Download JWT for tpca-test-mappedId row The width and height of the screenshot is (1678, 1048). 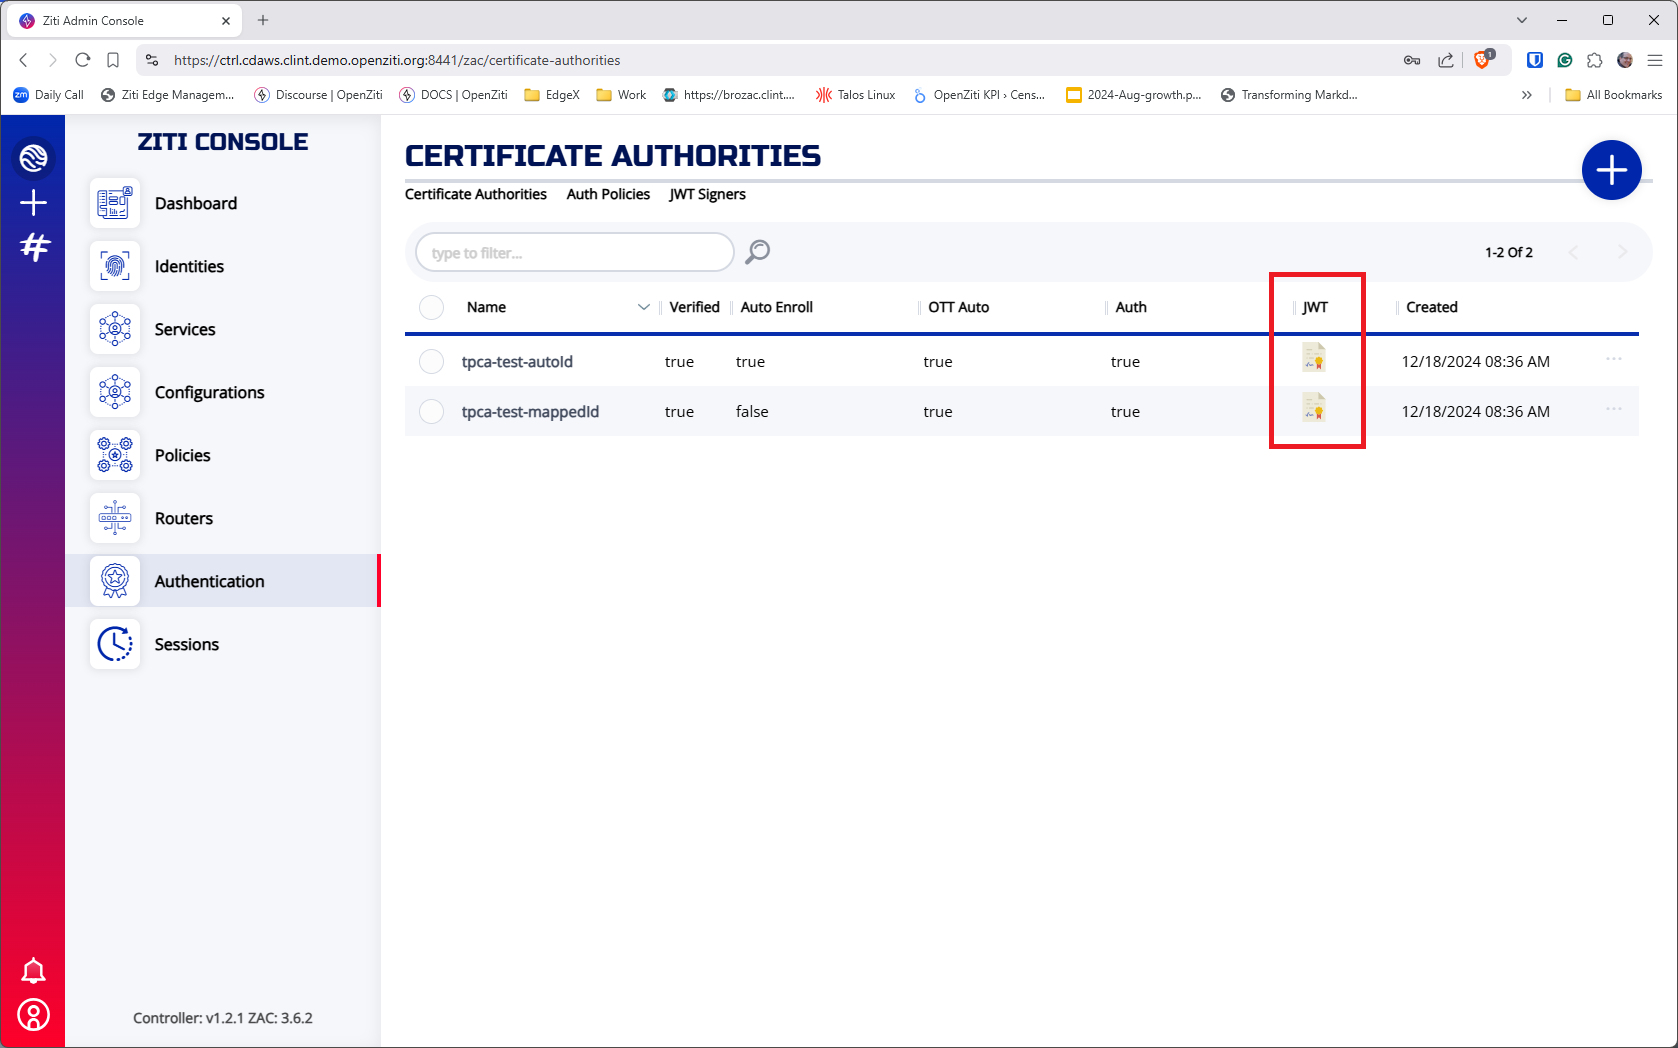point(1314,408)
